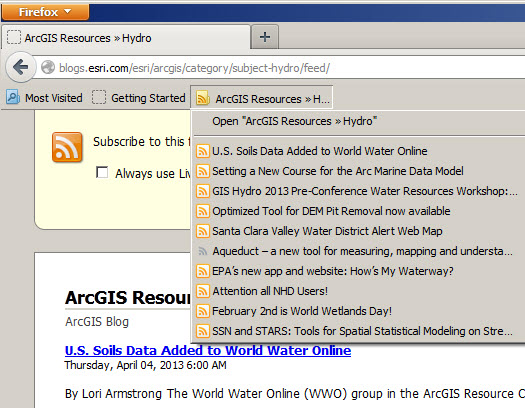Screen dimensions: 525x408
Task: Open the Getting Started bookmark
Action: (139, 98)
